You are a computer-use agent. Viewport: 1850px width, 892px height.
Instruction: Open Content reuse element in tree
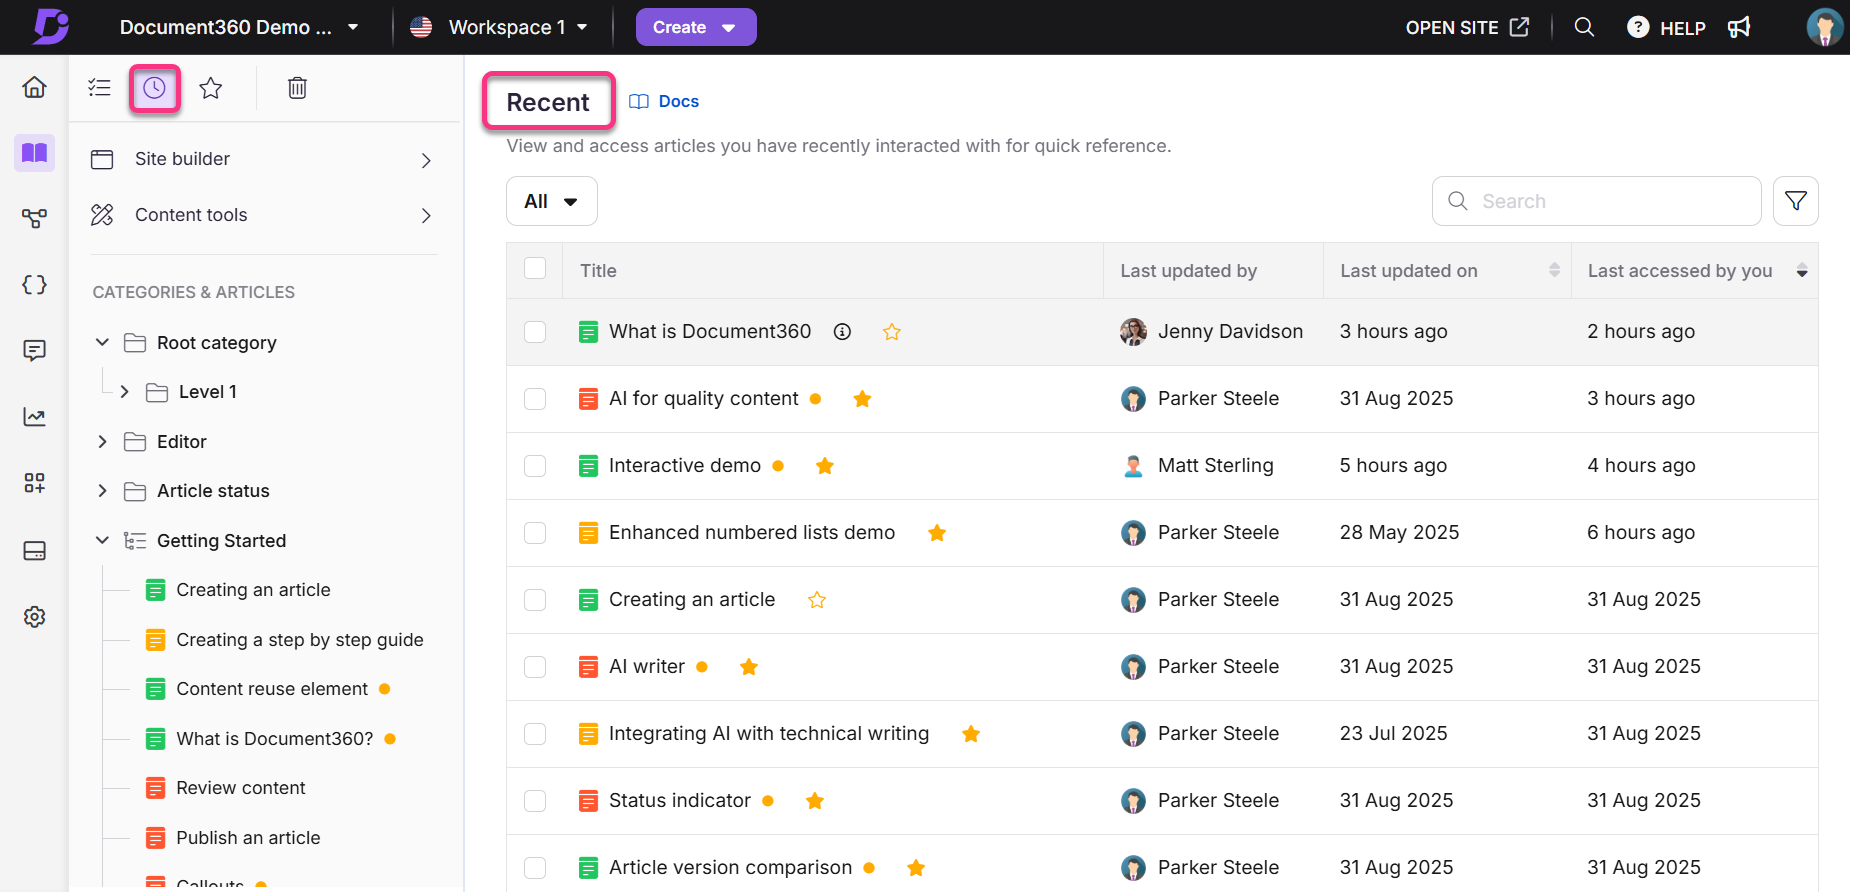pyautogui.click(x=272, y=689)
